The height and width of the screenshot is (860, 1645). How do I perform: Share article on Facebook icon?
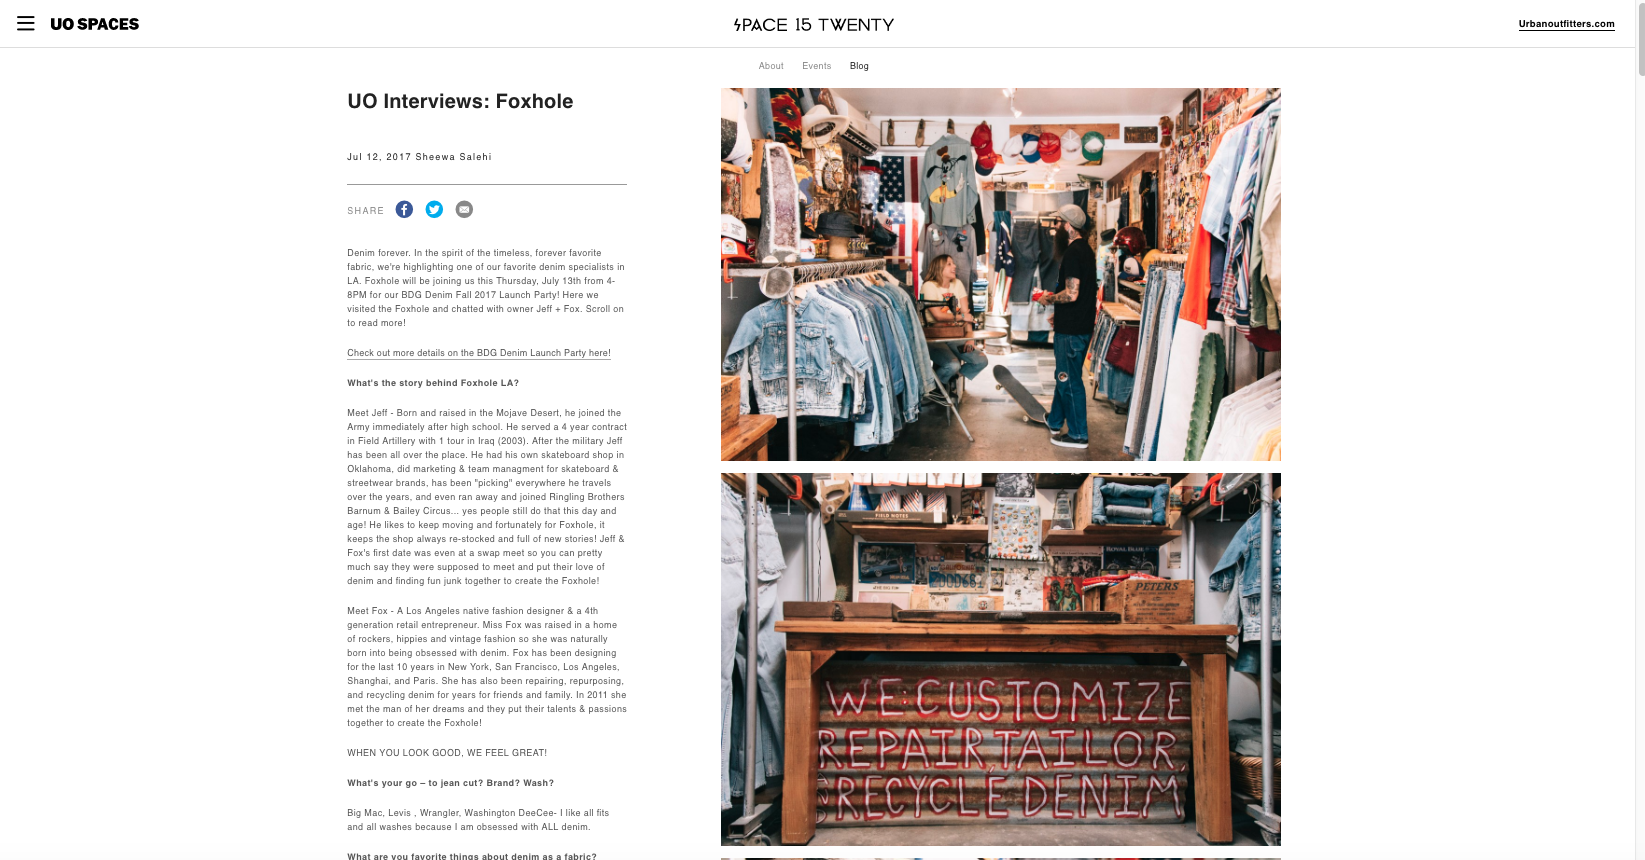click(404, 209)
